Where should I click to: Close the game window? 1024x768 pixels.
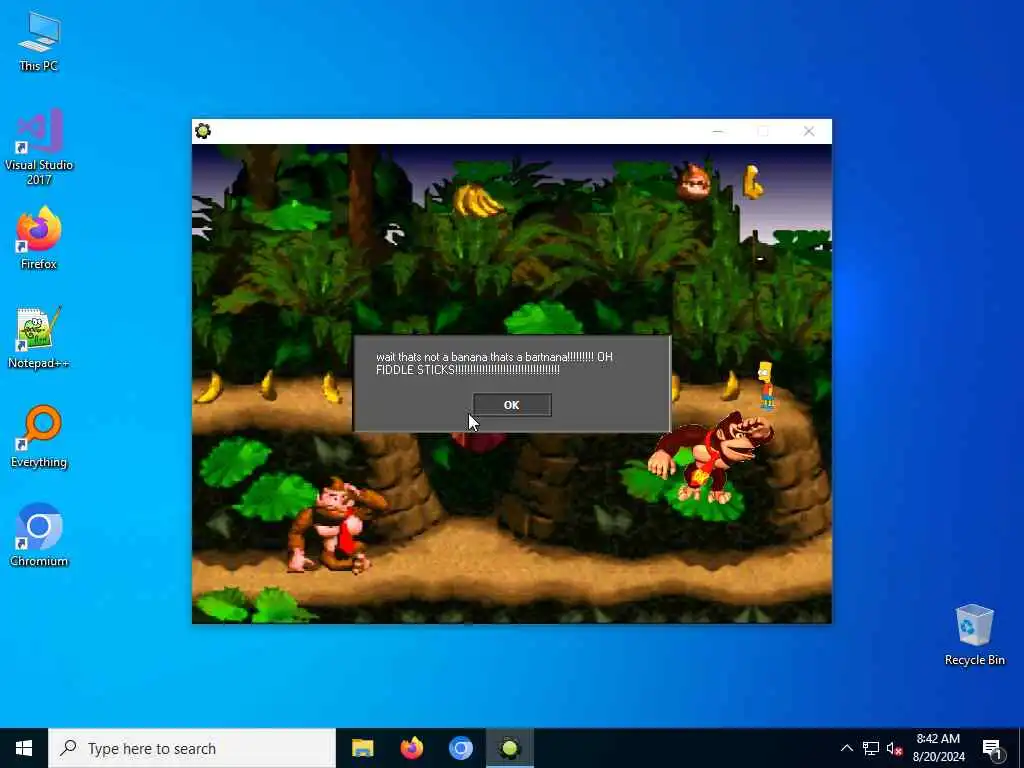[x=808, y=131]
